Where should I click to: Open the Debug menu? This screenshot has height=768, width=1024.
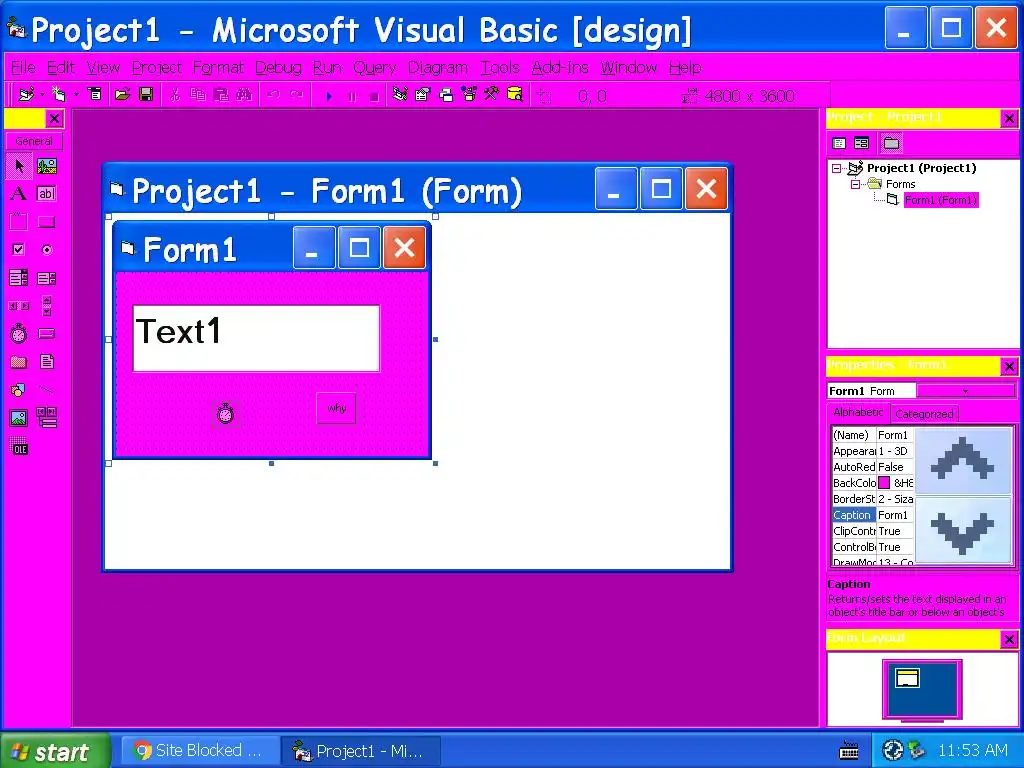coord(278,68)
